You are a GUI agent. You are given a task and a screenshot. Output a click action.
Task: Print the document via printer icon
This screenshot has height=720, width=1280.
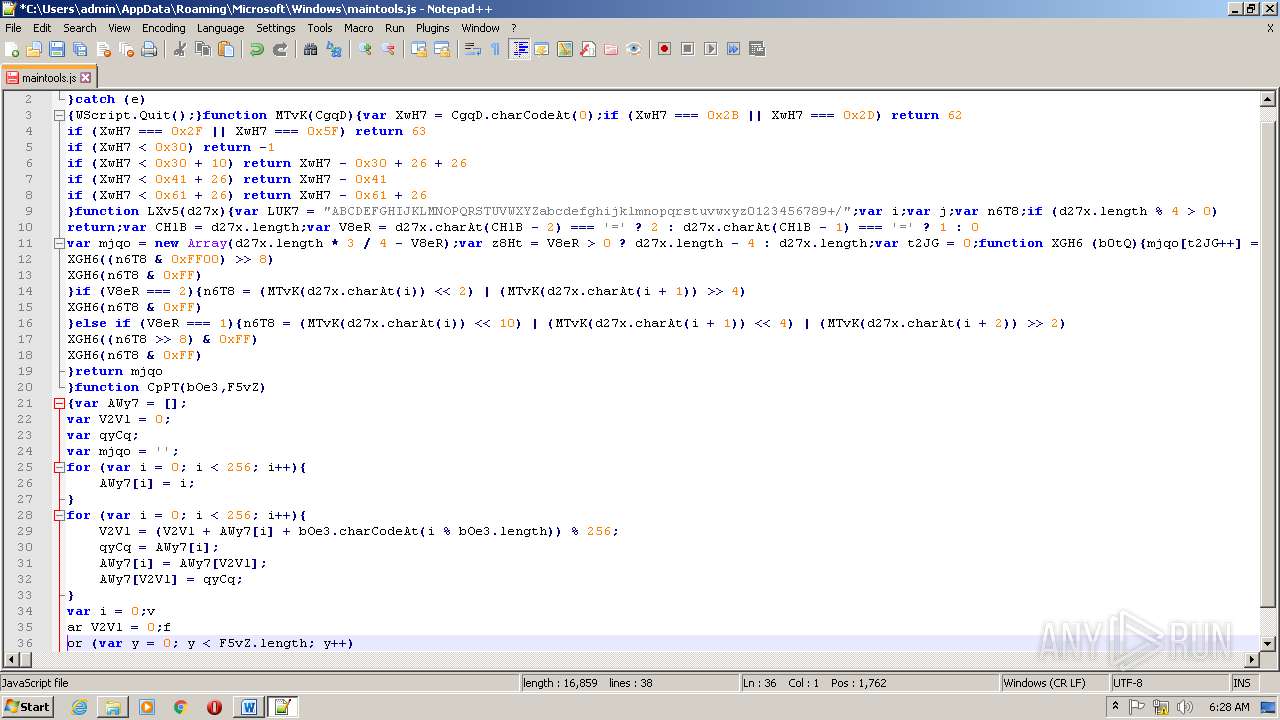pos(149,49)
